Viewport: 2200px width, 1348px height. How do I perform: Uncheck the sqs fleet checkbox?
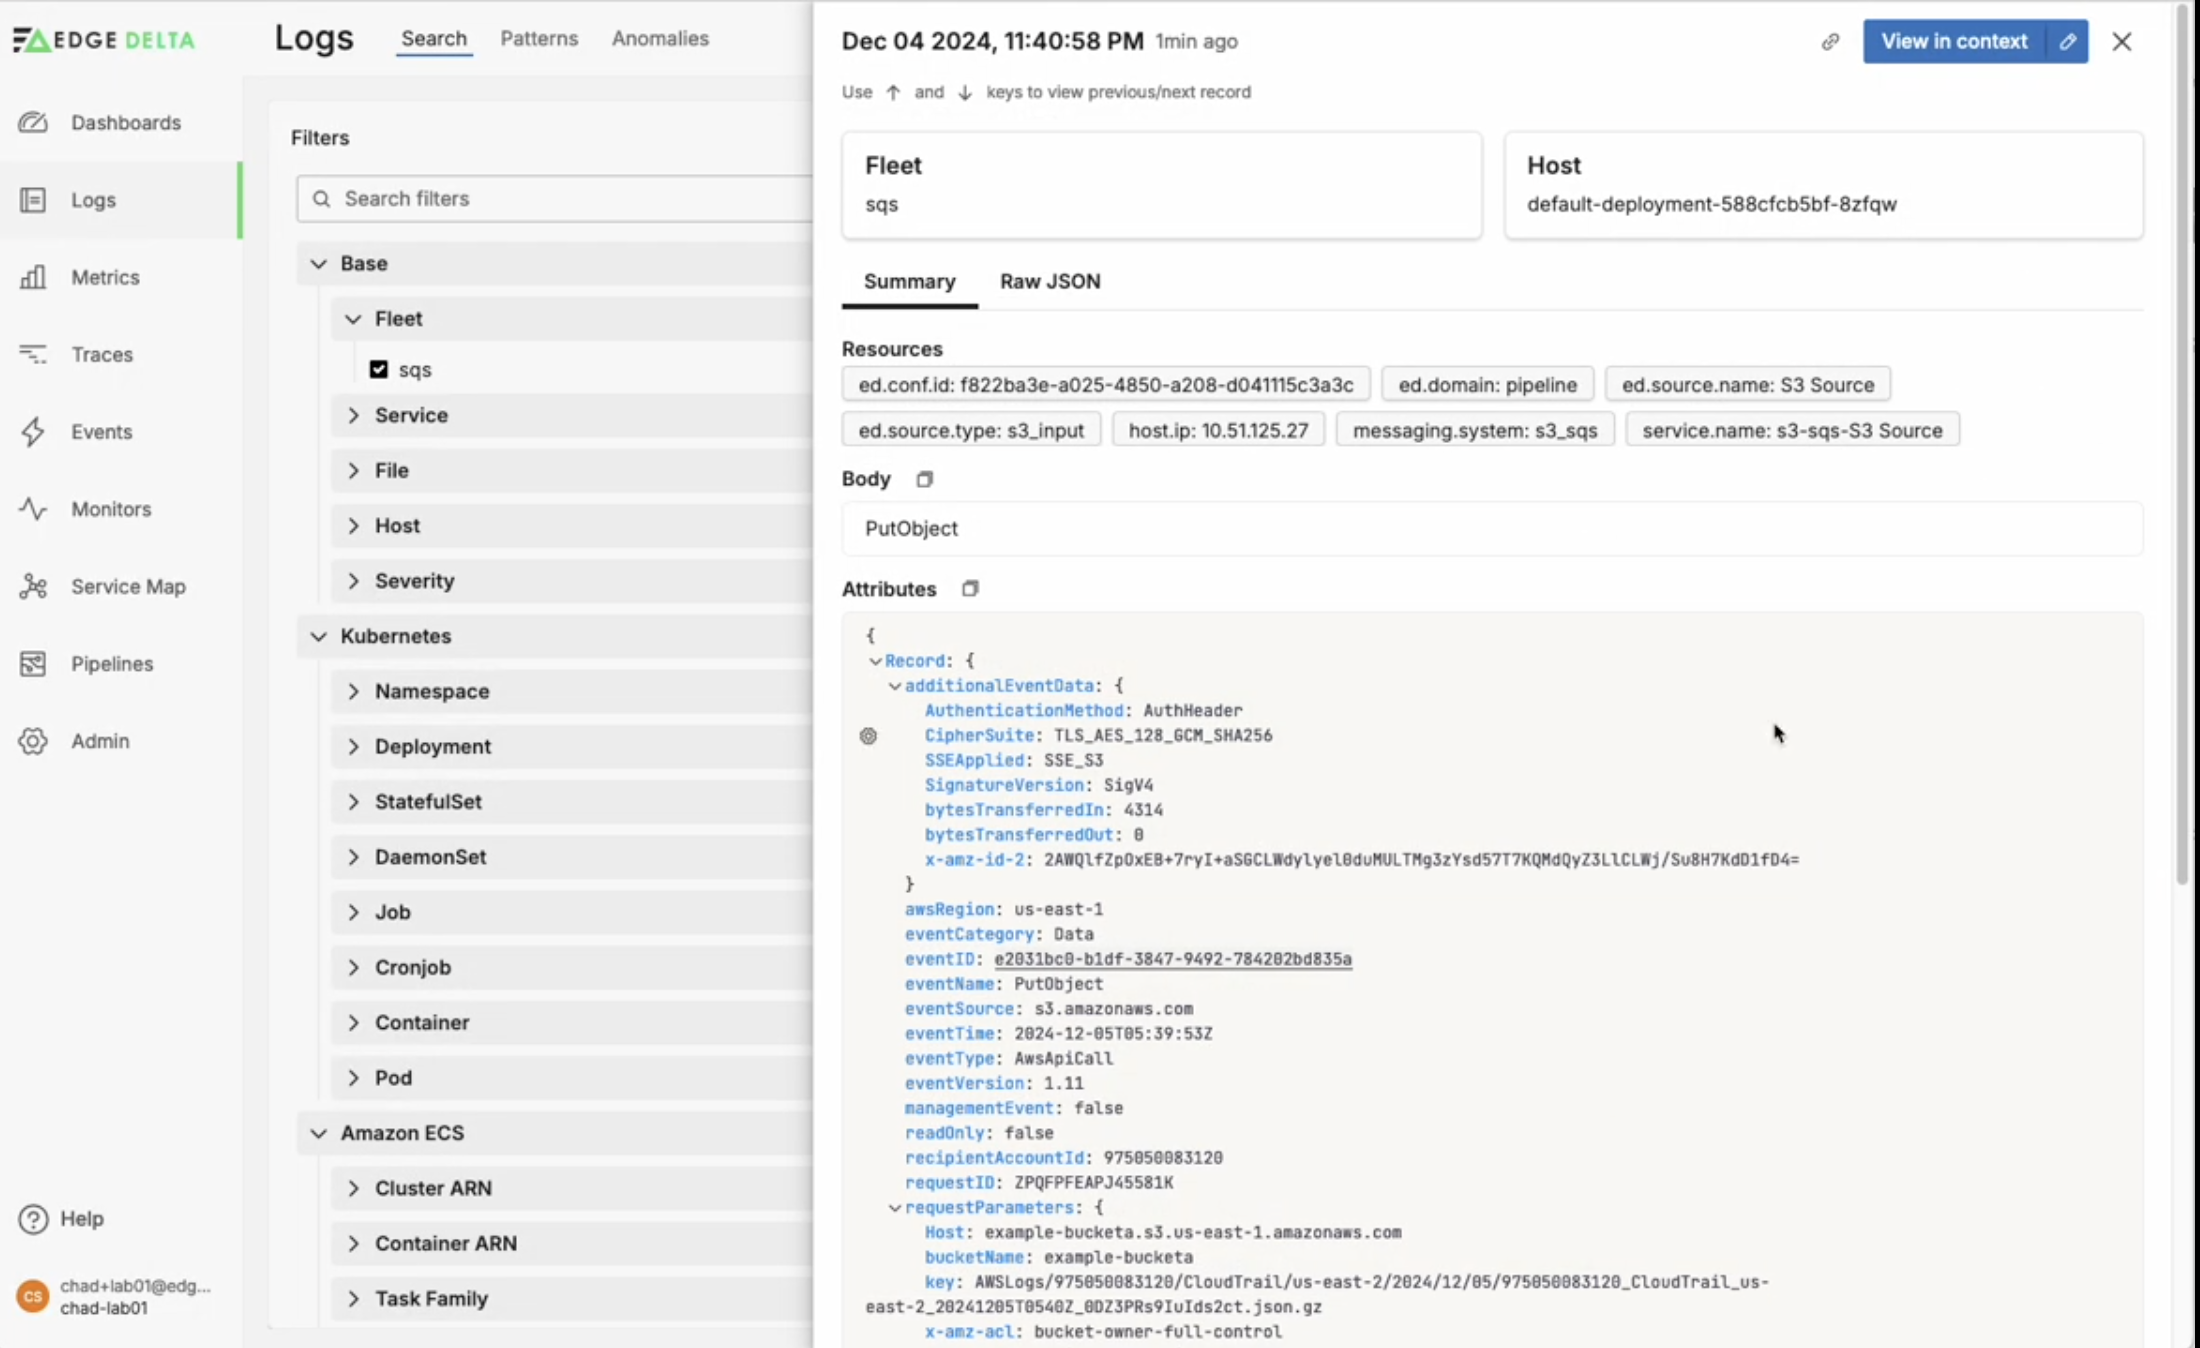(379, 369)
